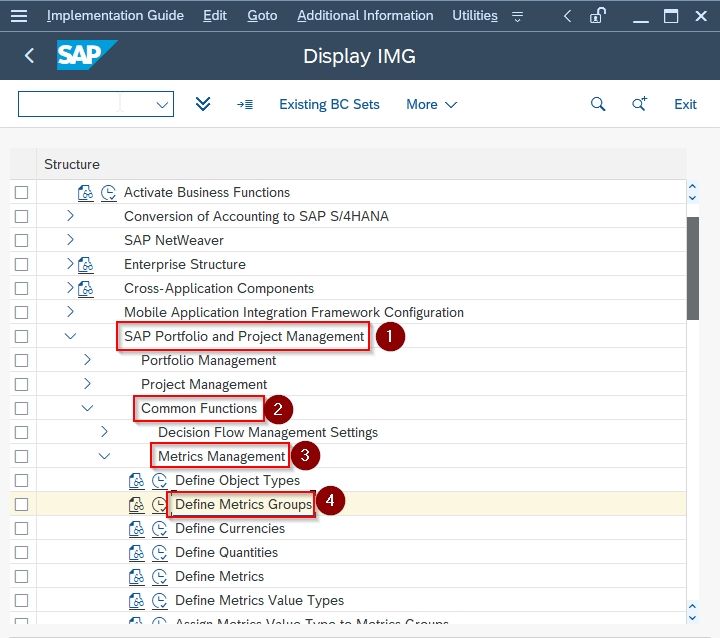Click the vertical scrollbar thumb
This screenshot has width=720, height=638.
tap(692, 269)
